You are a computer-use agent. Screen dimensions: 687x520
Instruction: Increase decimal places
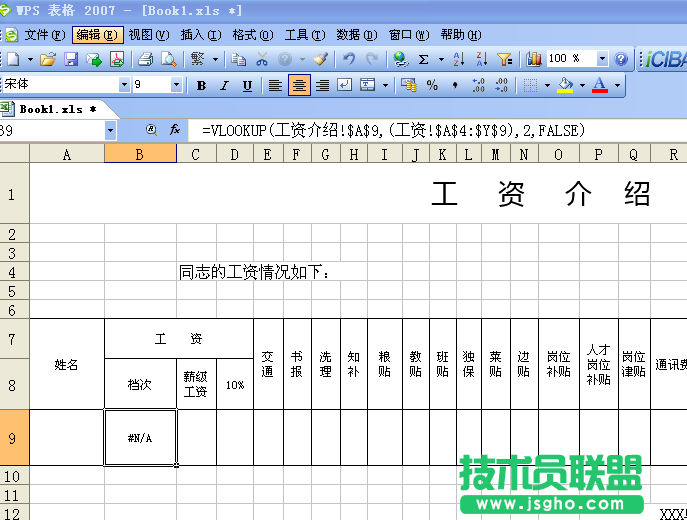(x=478, y=85)
